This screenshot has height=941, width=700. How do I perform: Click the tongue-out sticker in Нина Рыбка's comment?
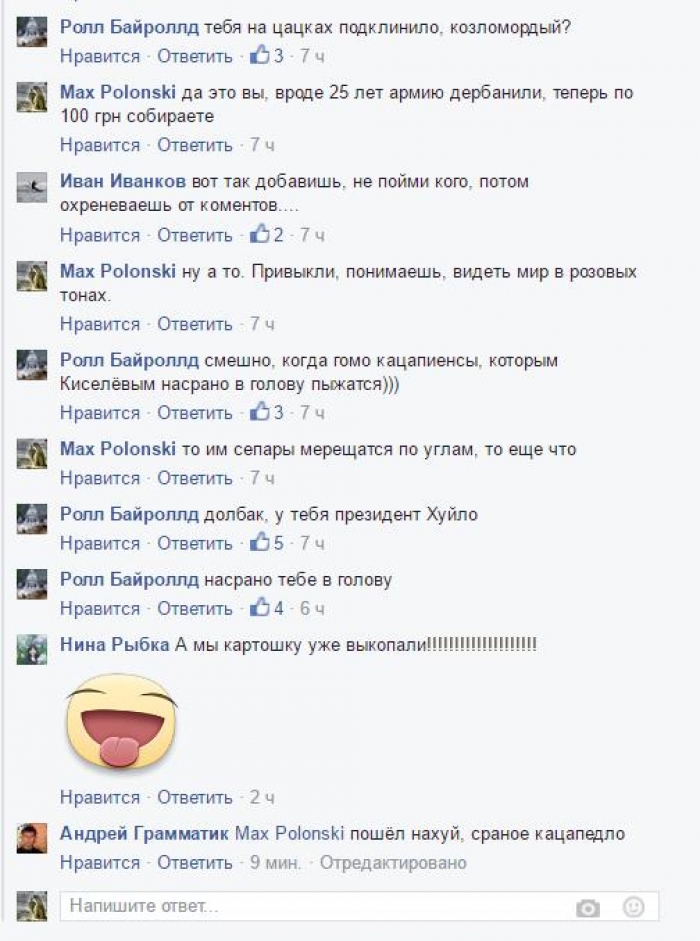click(x=121, y=721)
